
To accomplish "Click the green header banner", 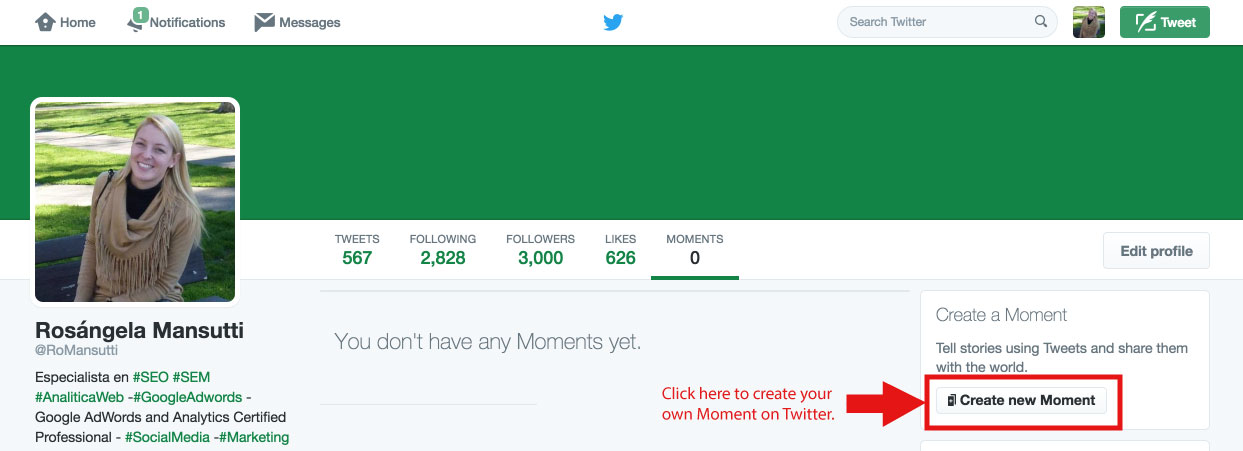I will coord(700,130).
